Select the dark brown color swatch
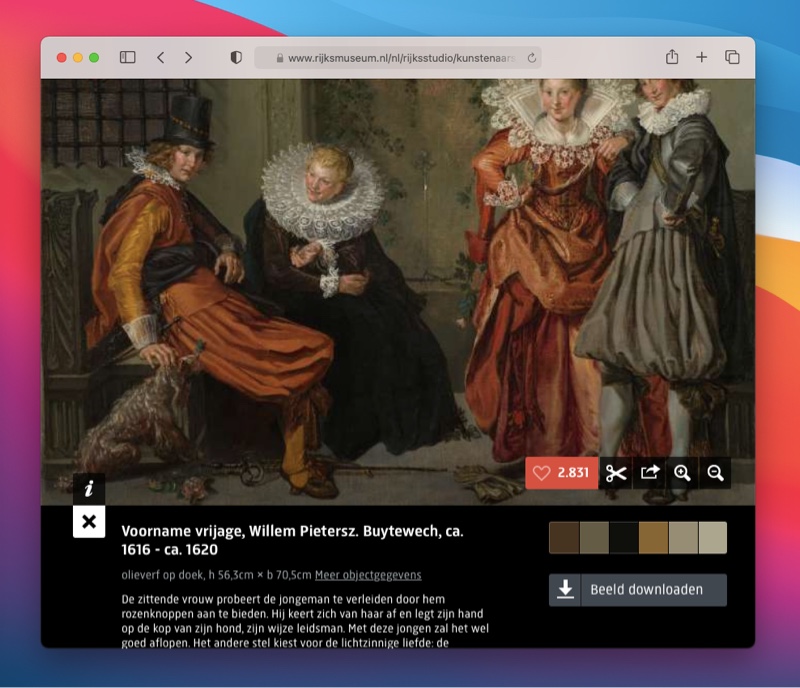 pos(564,537)
